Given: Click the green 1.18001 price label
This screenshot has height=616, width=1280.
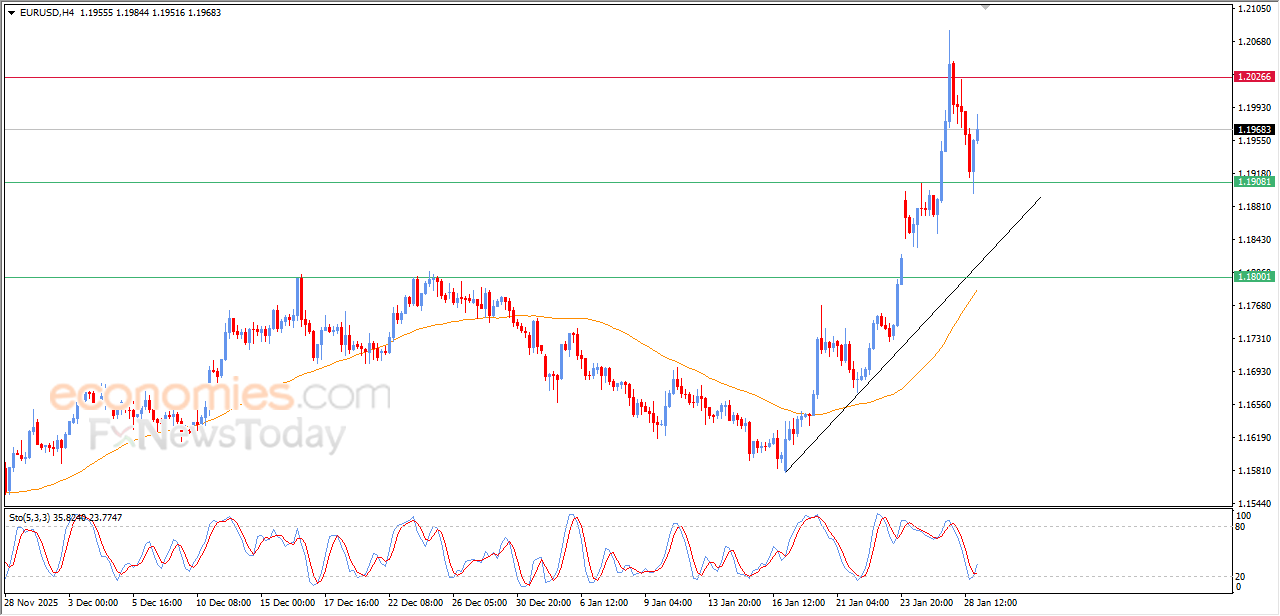Looking at the screenshot, I should [1255, 275].
